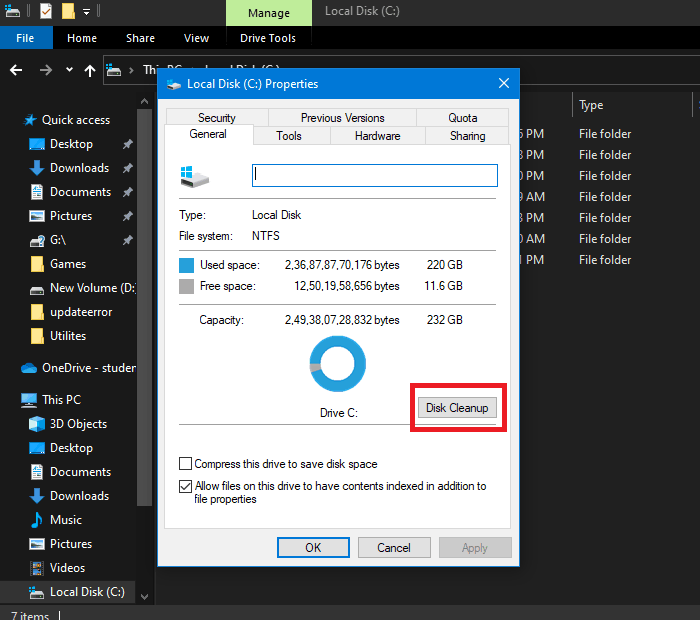Click the drive icon in address bar

[x=113, y=70]
